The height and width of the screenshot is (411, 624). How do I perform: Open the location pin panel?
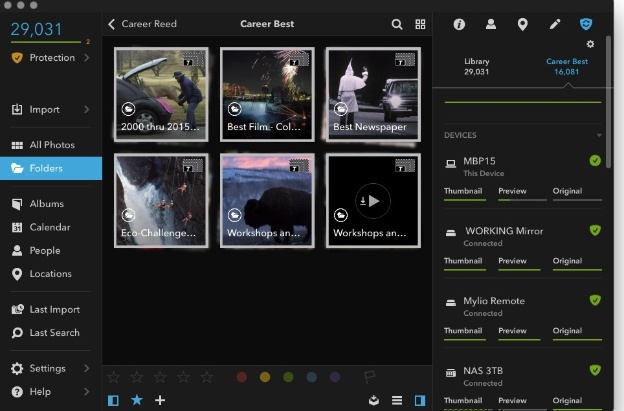coord(522,24)
